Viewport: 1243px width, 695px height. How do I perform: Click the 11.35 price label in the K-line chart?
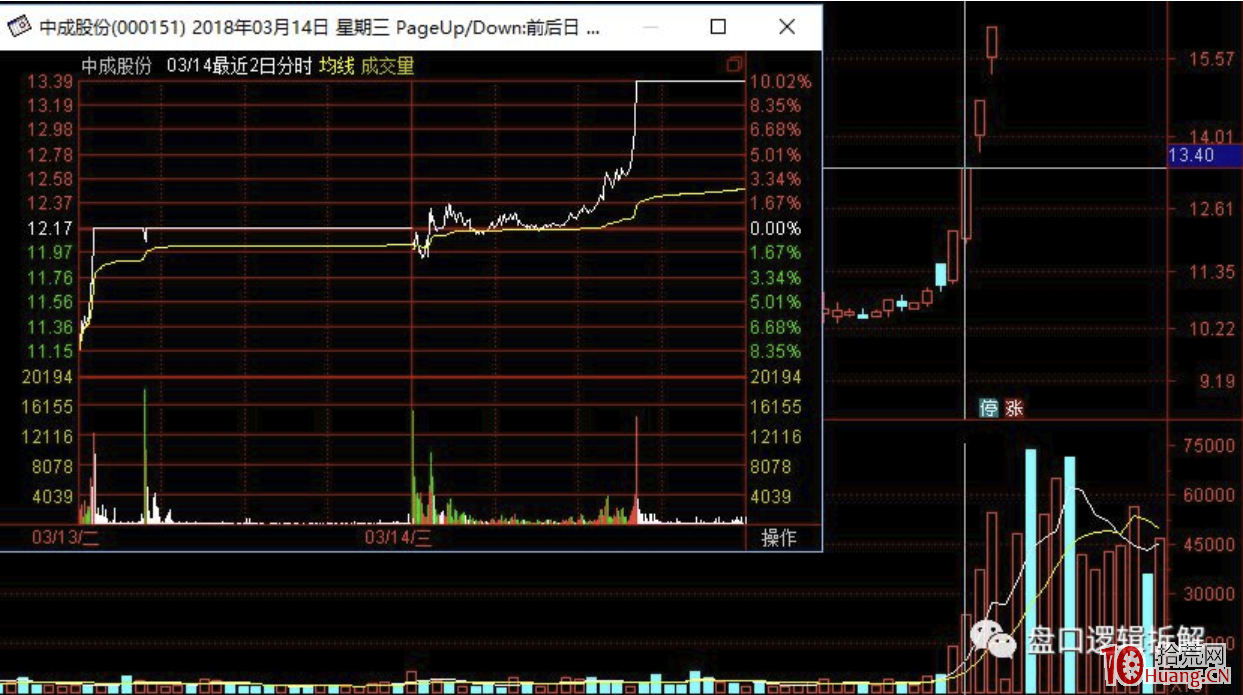[1211, 272]
